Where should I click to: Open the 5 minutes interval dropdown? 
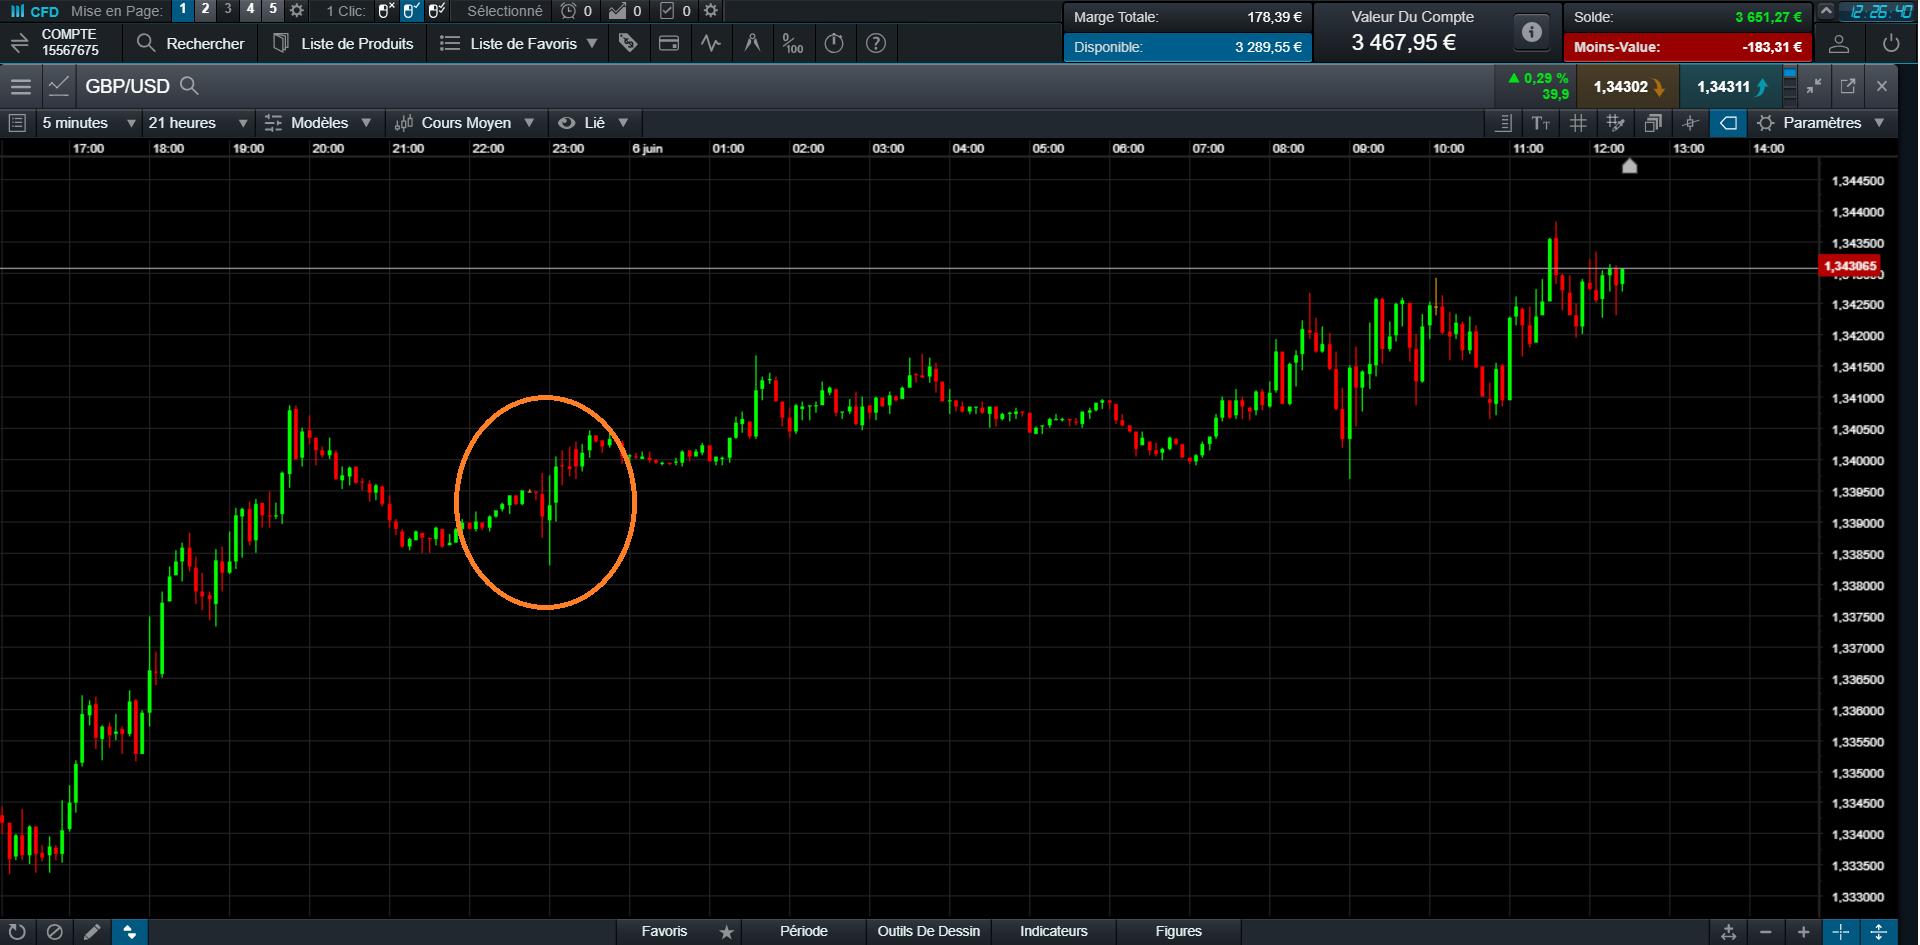pyautogui.click(x=88, y=123)
